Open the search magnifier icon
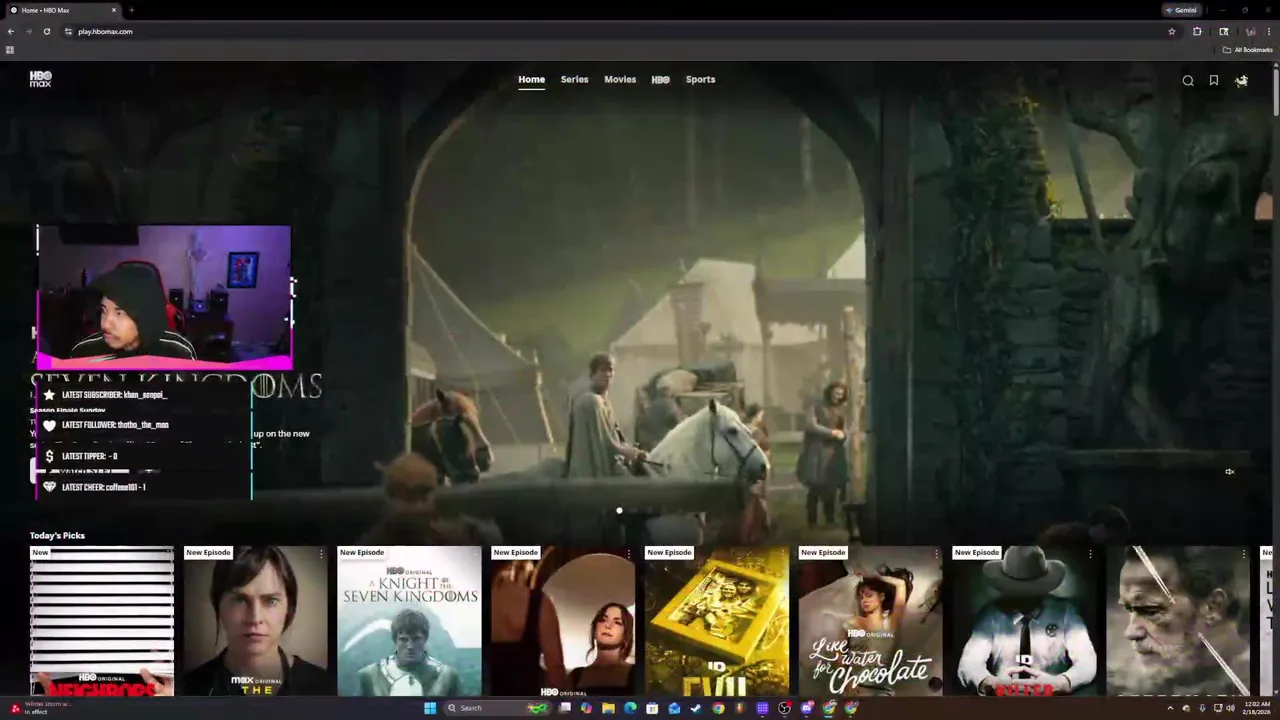Image resolution: width=1280 pixels, height=720 pixels. [x=1188, y=81]
